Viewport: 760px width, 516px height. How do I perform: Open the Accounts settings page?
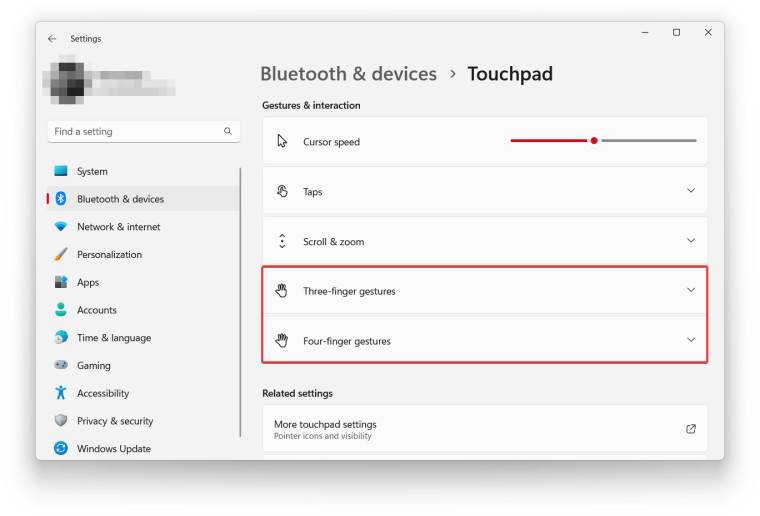click(x=97, y=310)
